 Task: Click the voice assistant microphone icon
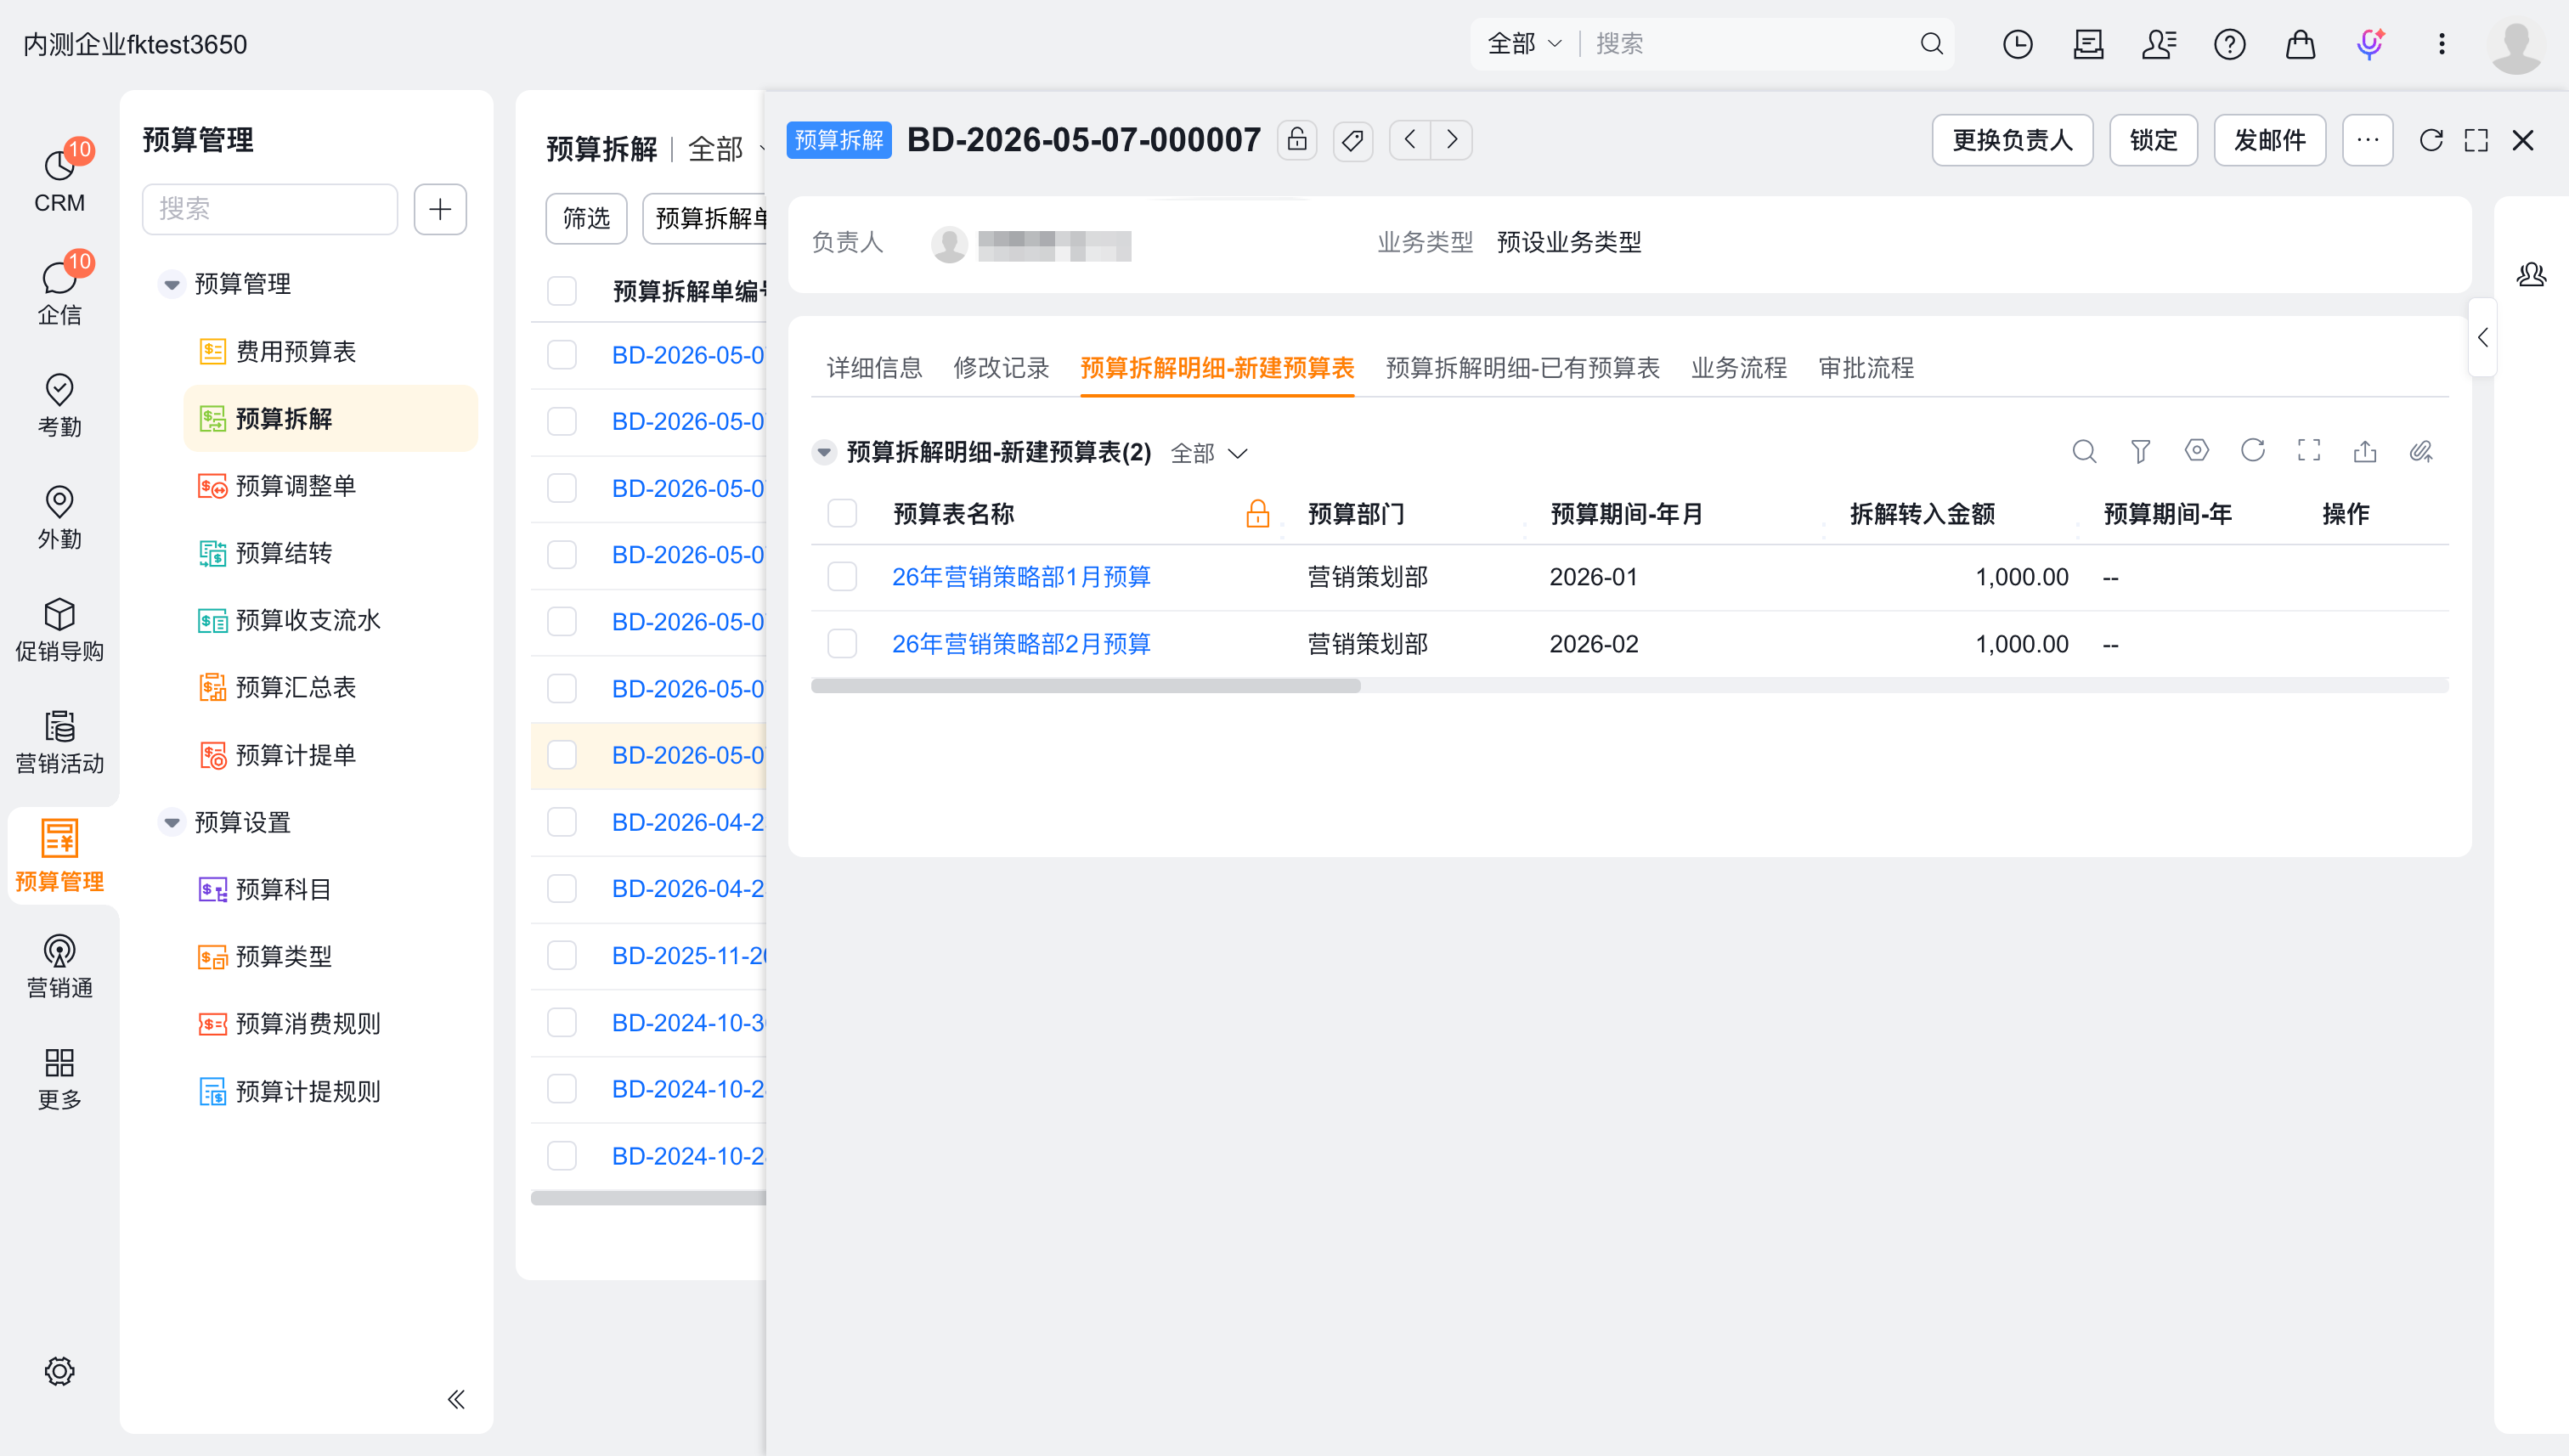tap(2370, 44)
